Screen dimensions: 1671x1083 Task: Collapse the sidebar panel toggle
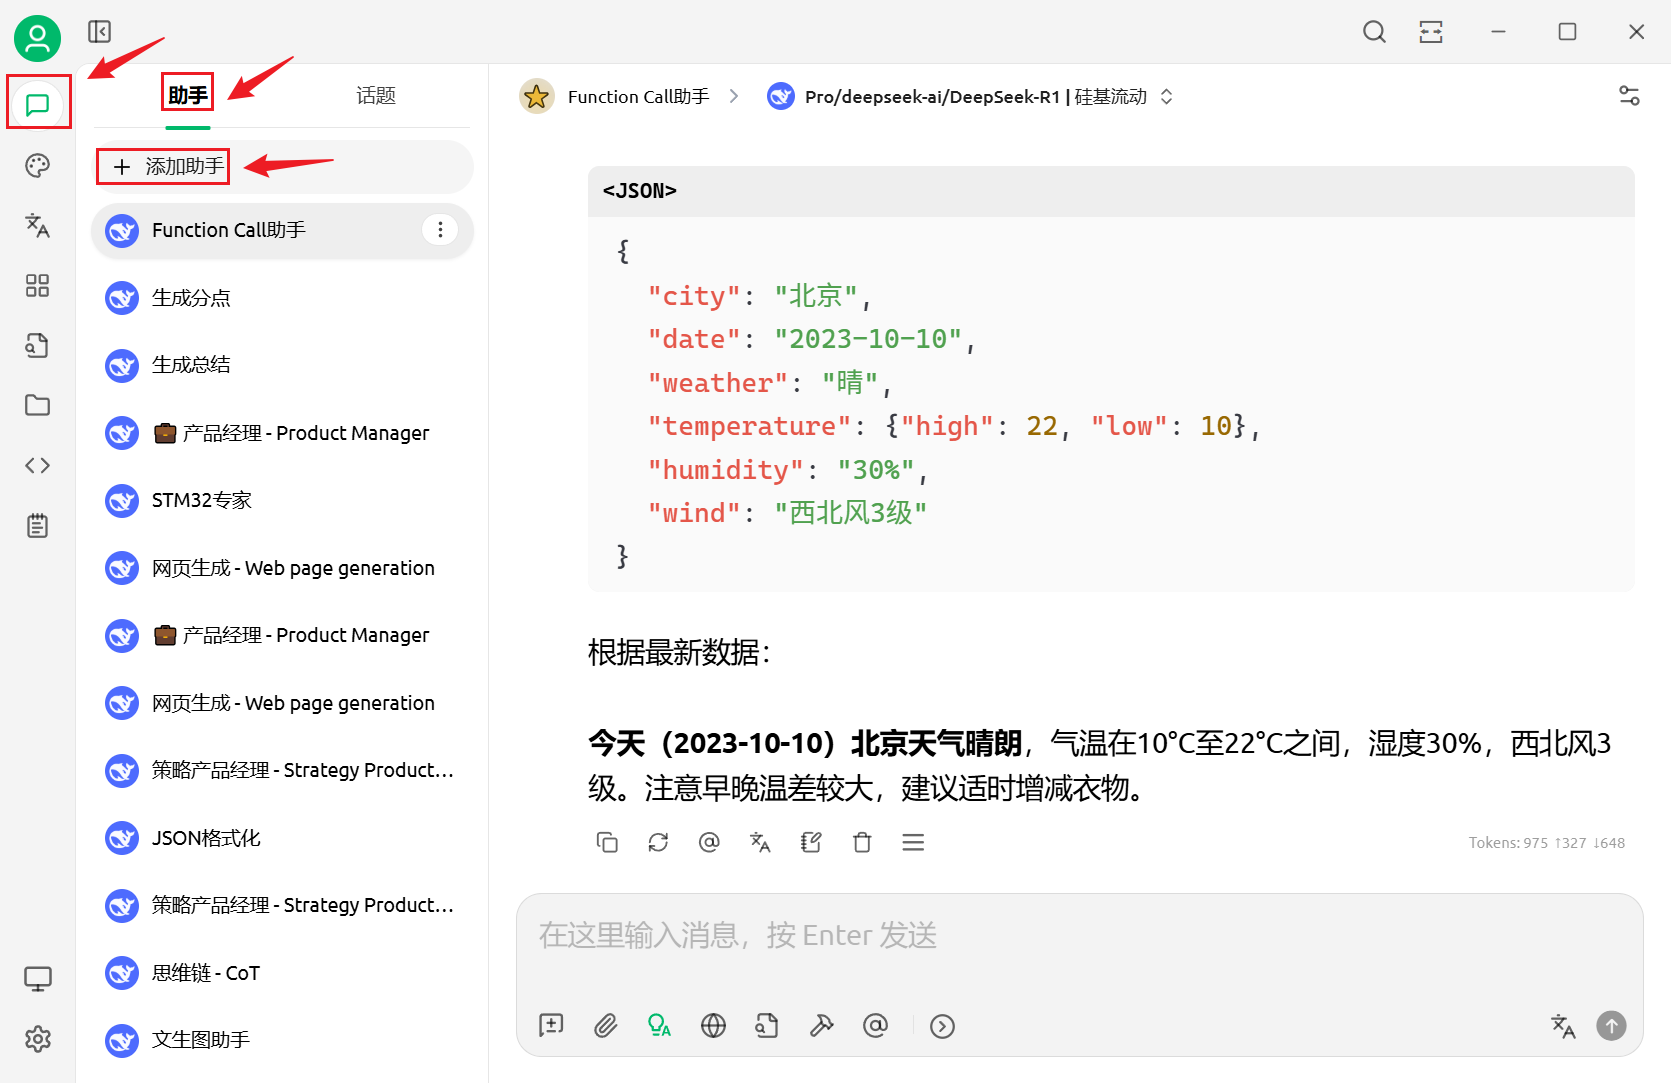[x=99, y=32]
